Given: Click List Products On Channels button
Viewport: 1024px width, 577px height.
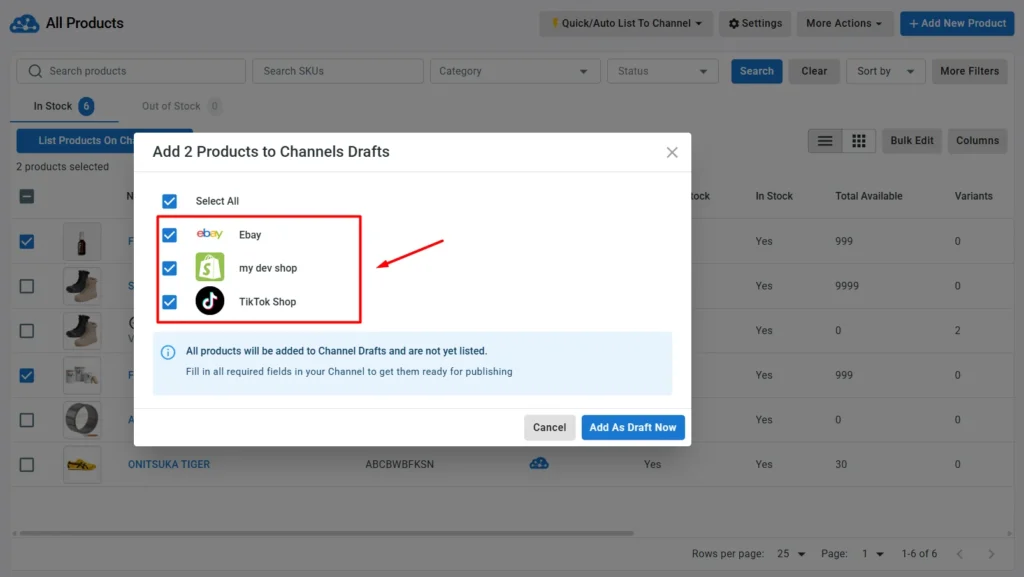Looking at the screenshot, I should [x=75, y=140].
